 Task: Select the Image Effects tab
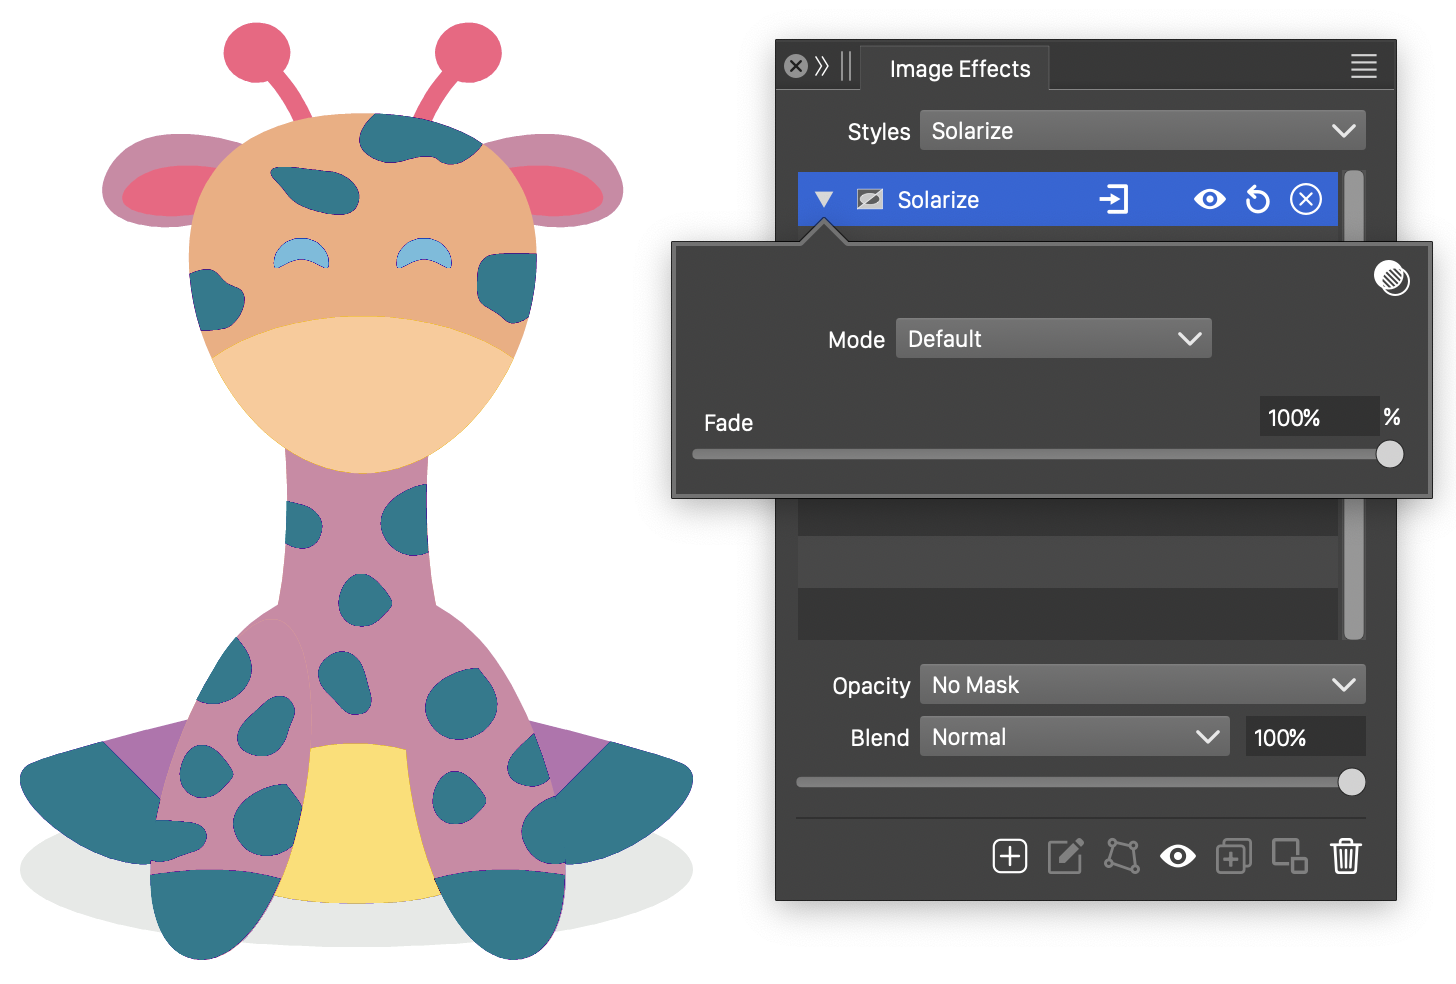pos(959,69)
